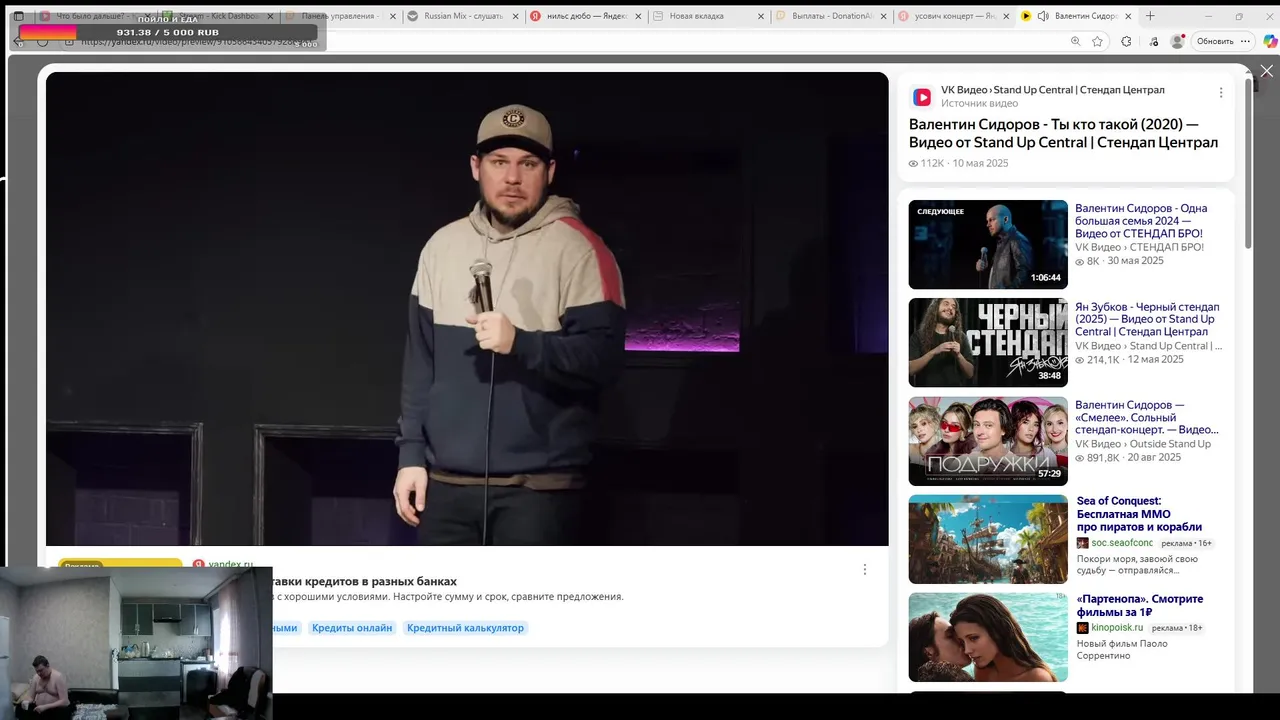Viewport: 1280px width, 720px height.
Task: Open the Sea of Conquest ad thumbnail
Action: [988, 539]
